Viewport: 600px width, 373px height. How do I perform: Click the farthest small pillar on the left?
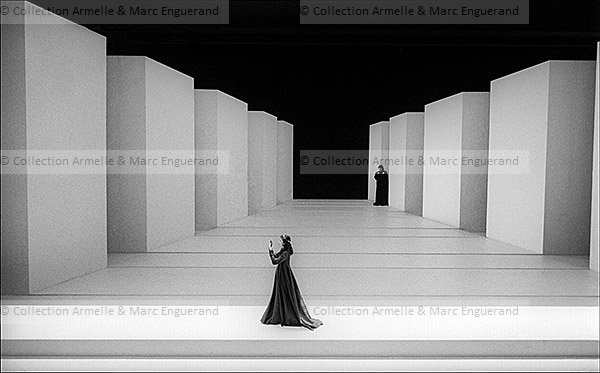(285, 161)
